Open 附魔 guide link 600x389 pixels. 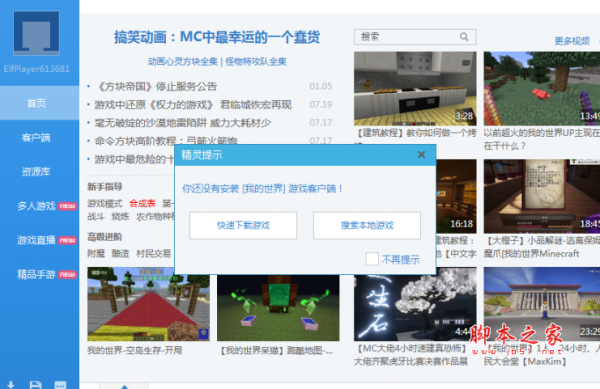pos(96,254)
